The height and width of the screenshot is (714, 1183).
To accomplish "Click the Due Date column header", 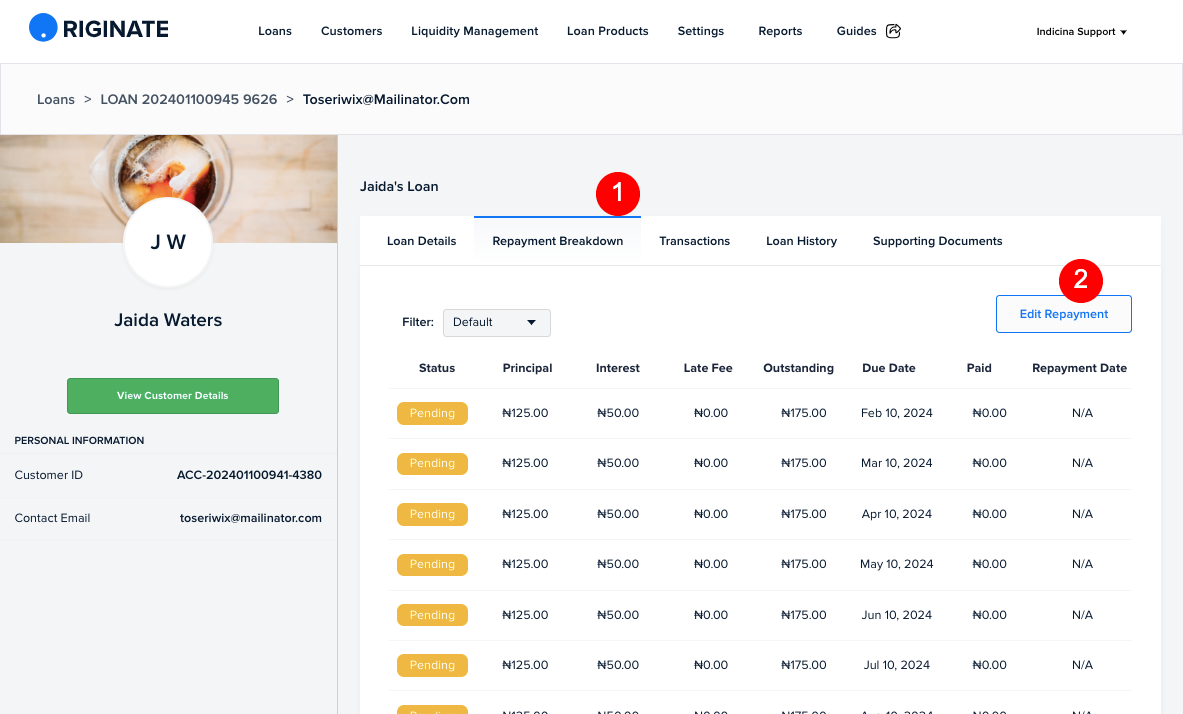I will (889, 368).
